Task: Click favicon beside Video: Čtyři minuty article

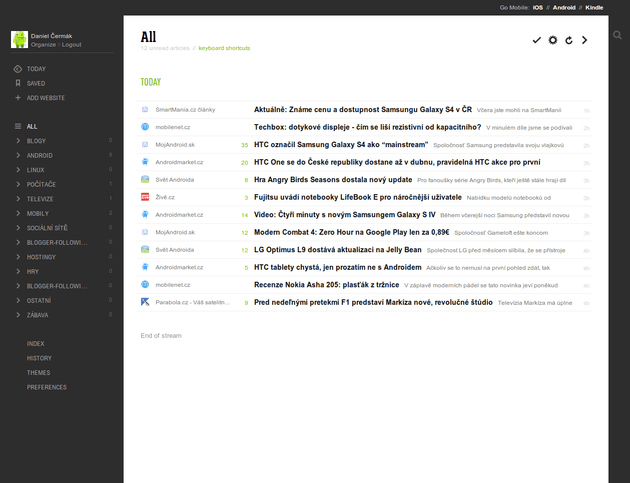Action: [x=145, y=214]
